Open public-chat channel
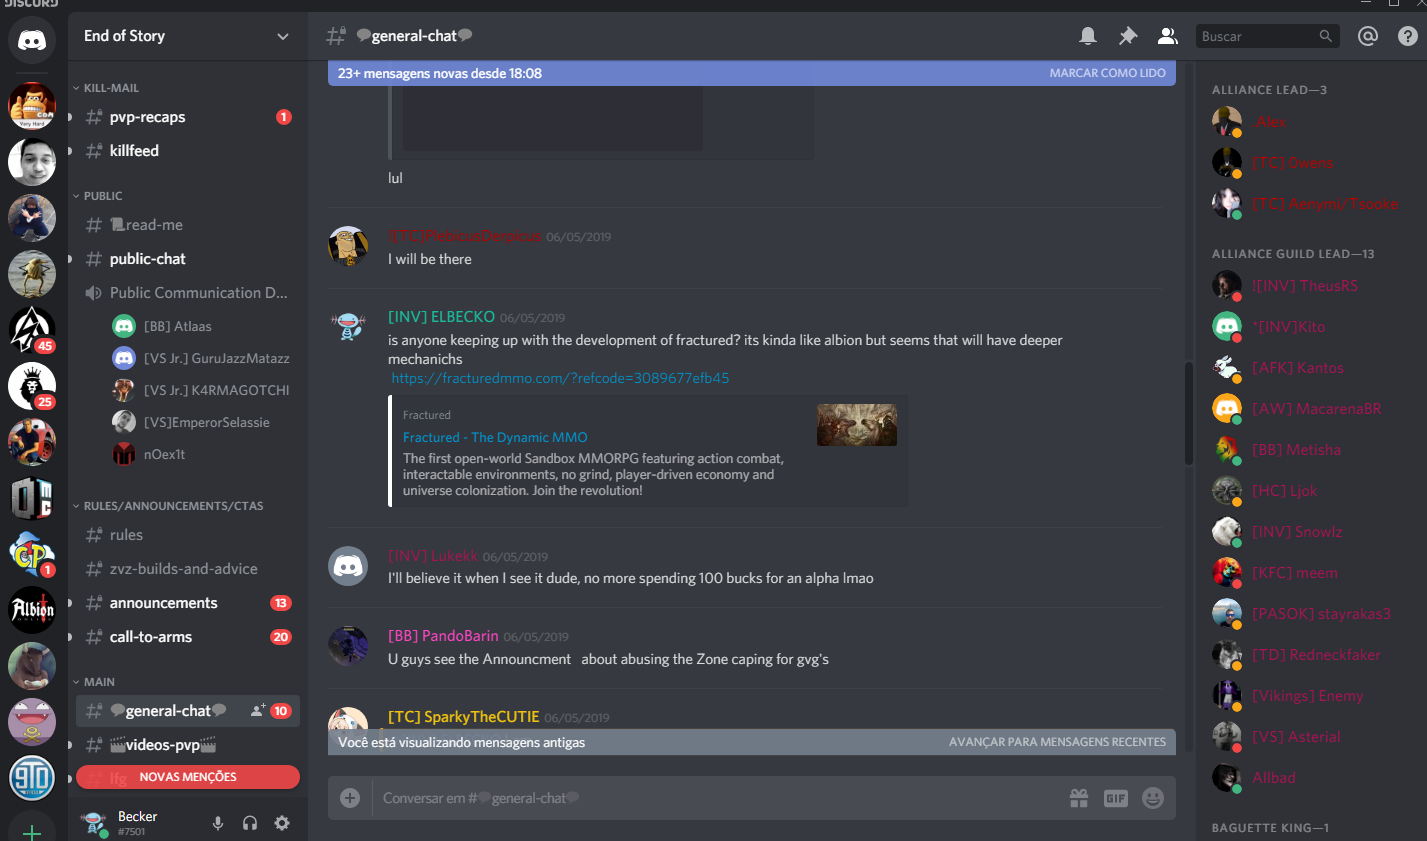The image size is (1427, 841). point(188,259)
